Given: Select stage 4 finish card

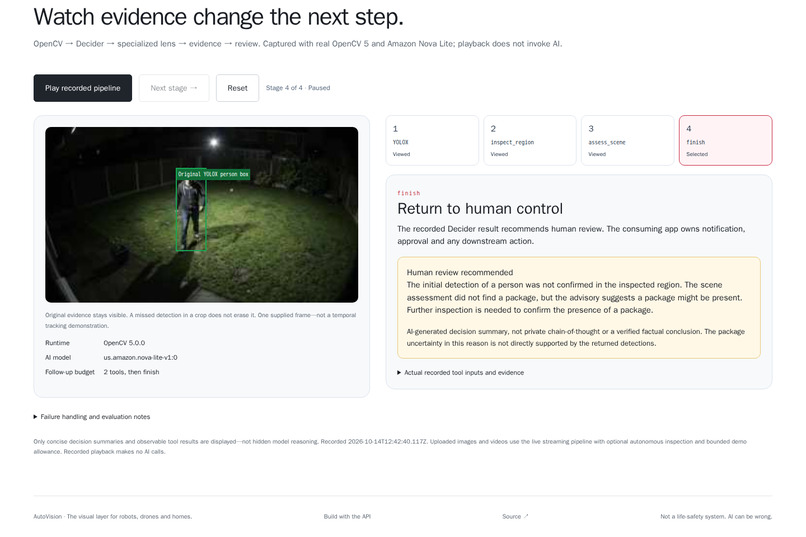Looking at the screenshot, I should coord(725,140).
